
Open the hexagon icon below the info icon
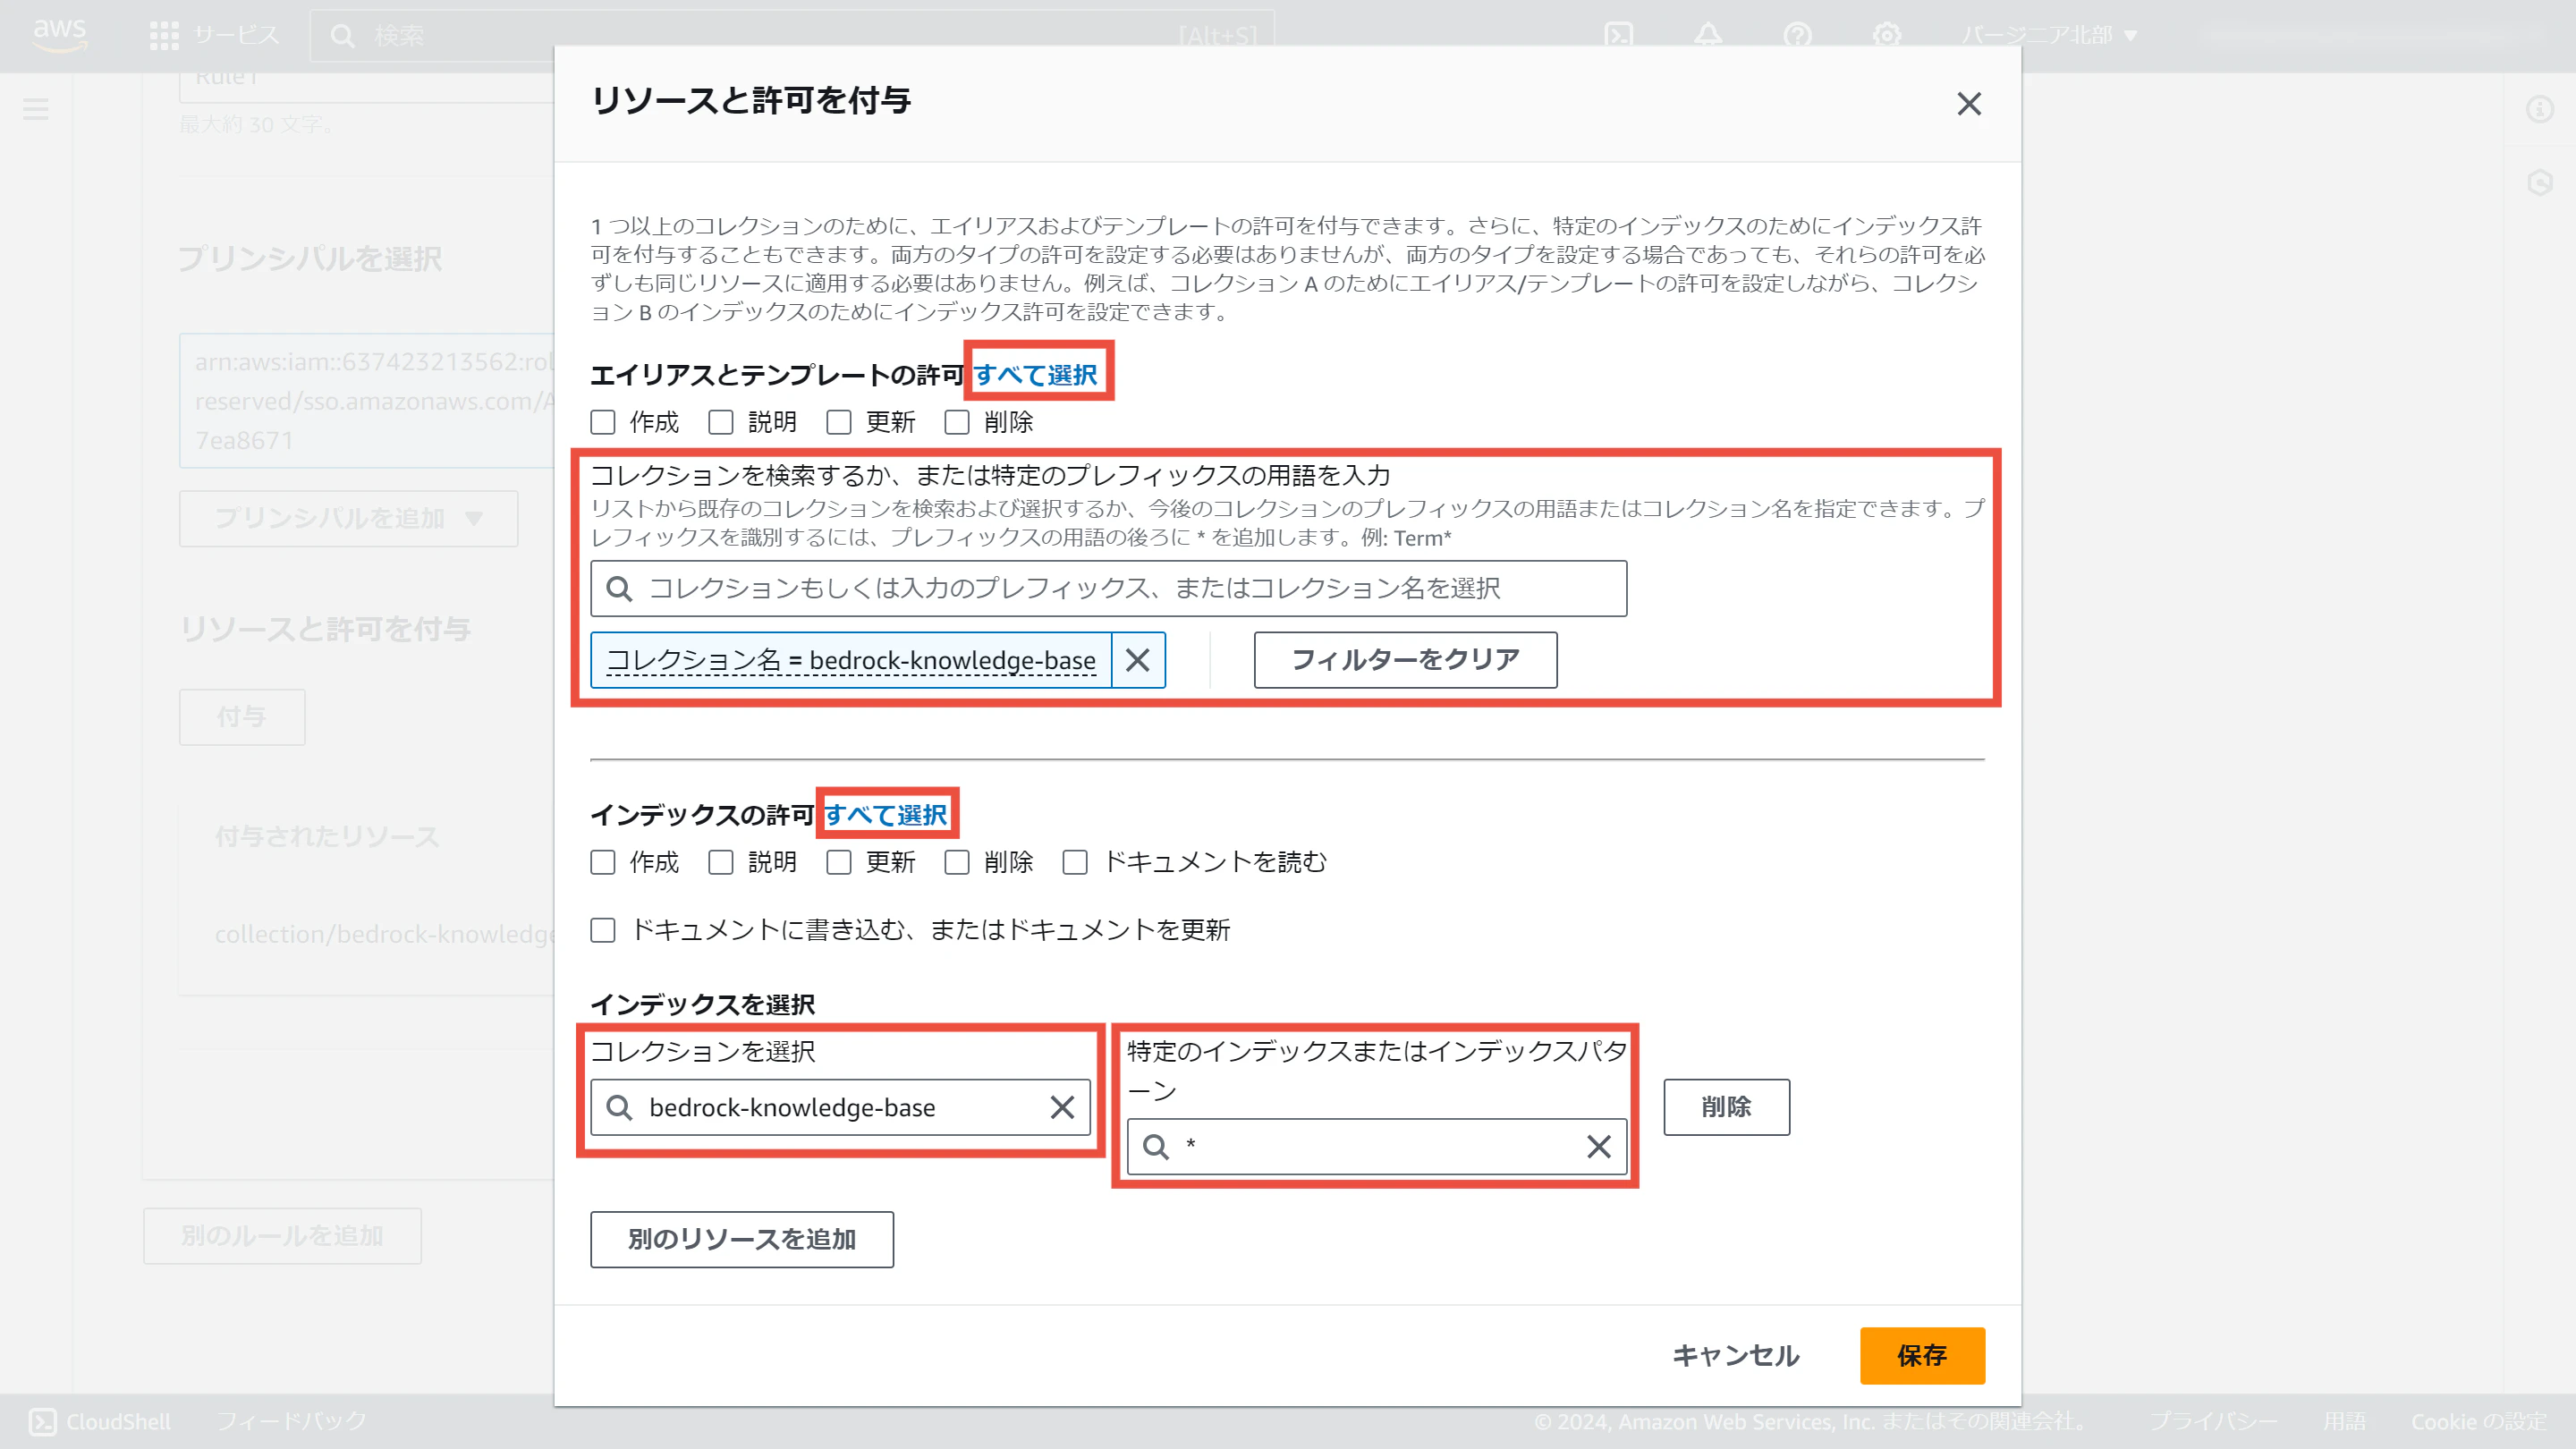pos(2540,182)
